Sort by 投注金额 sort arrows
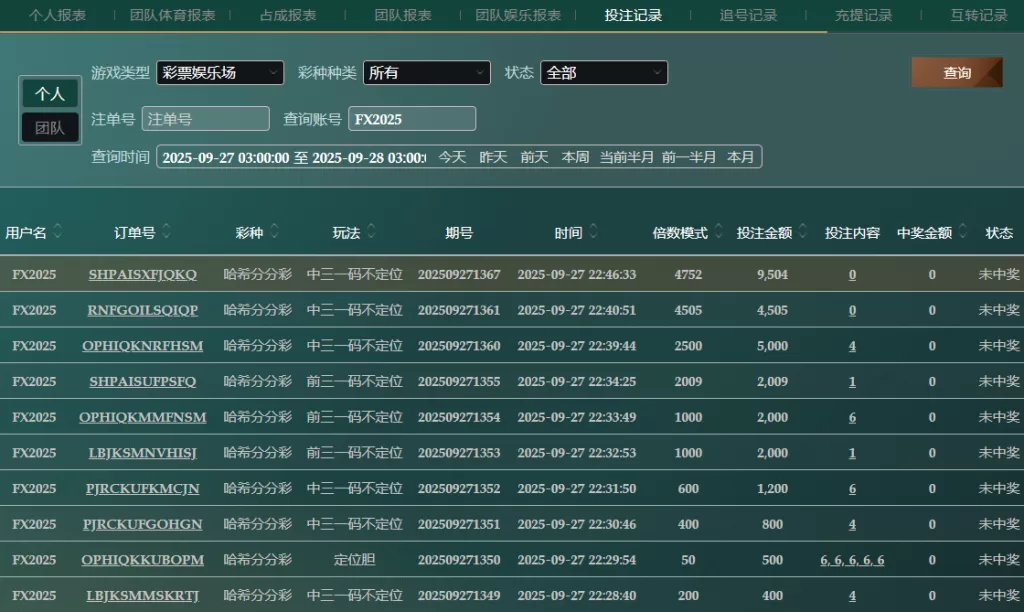Viewport: 1024px width, 612px height. pyautogui.click(x=803, y=232)
